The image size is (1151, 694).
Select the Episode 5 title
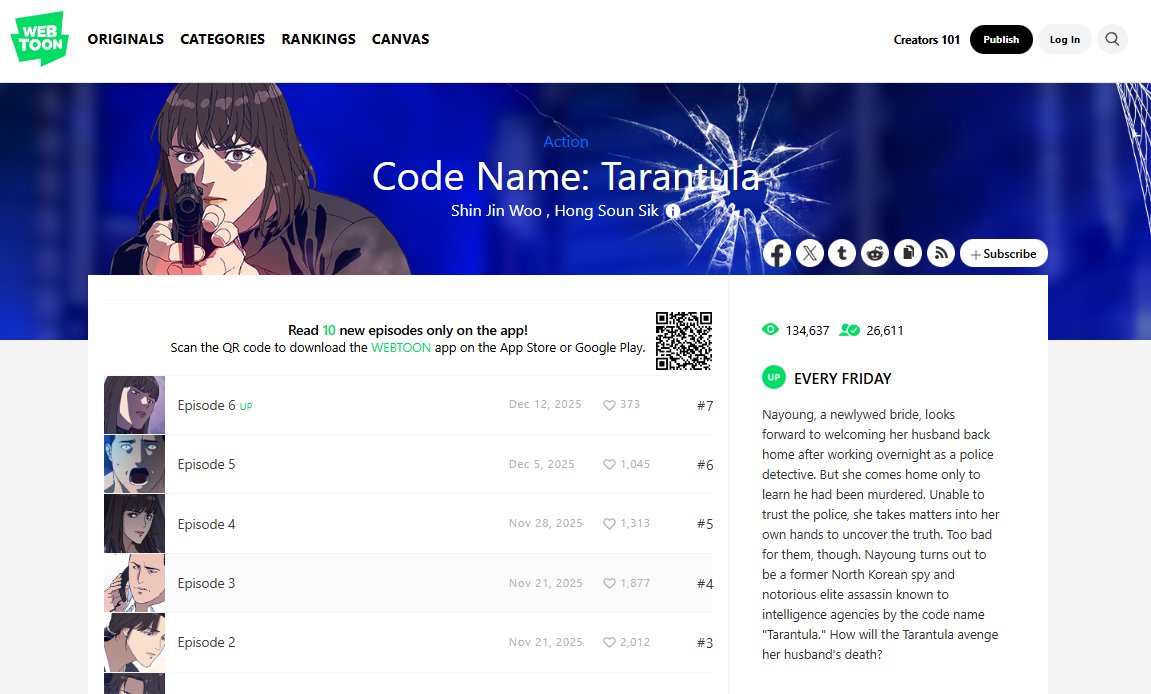coord(206,464)
